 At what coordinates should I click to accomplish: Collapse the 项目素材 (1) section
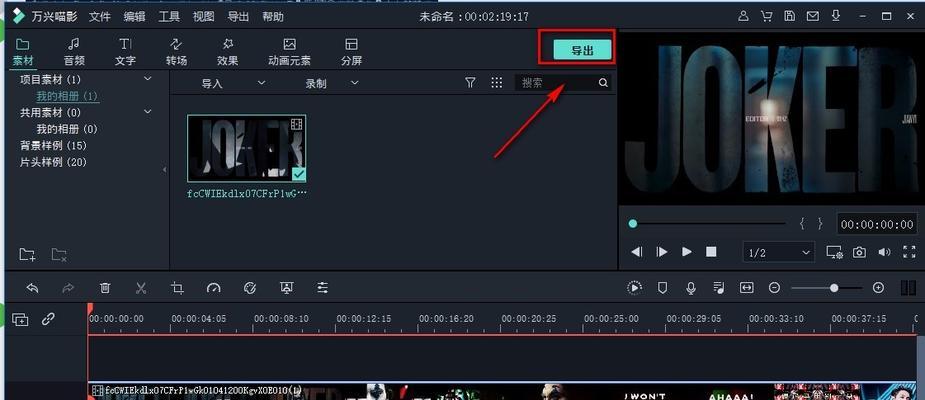[x=148, y=79]
